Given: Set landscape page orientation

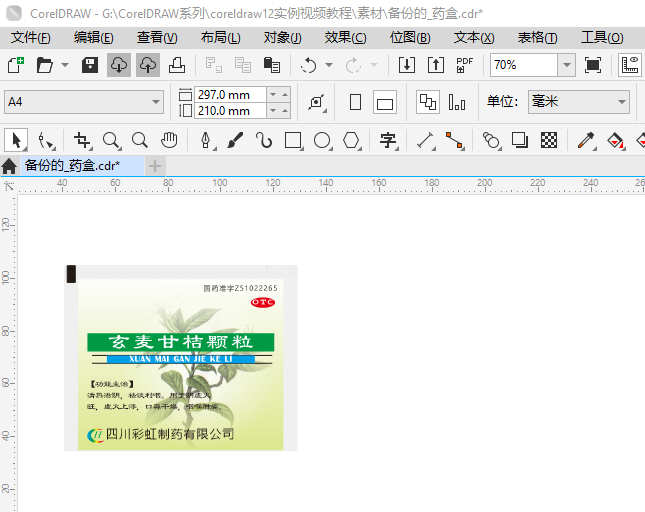Looking at the screenshot, I should click(385, 102).
